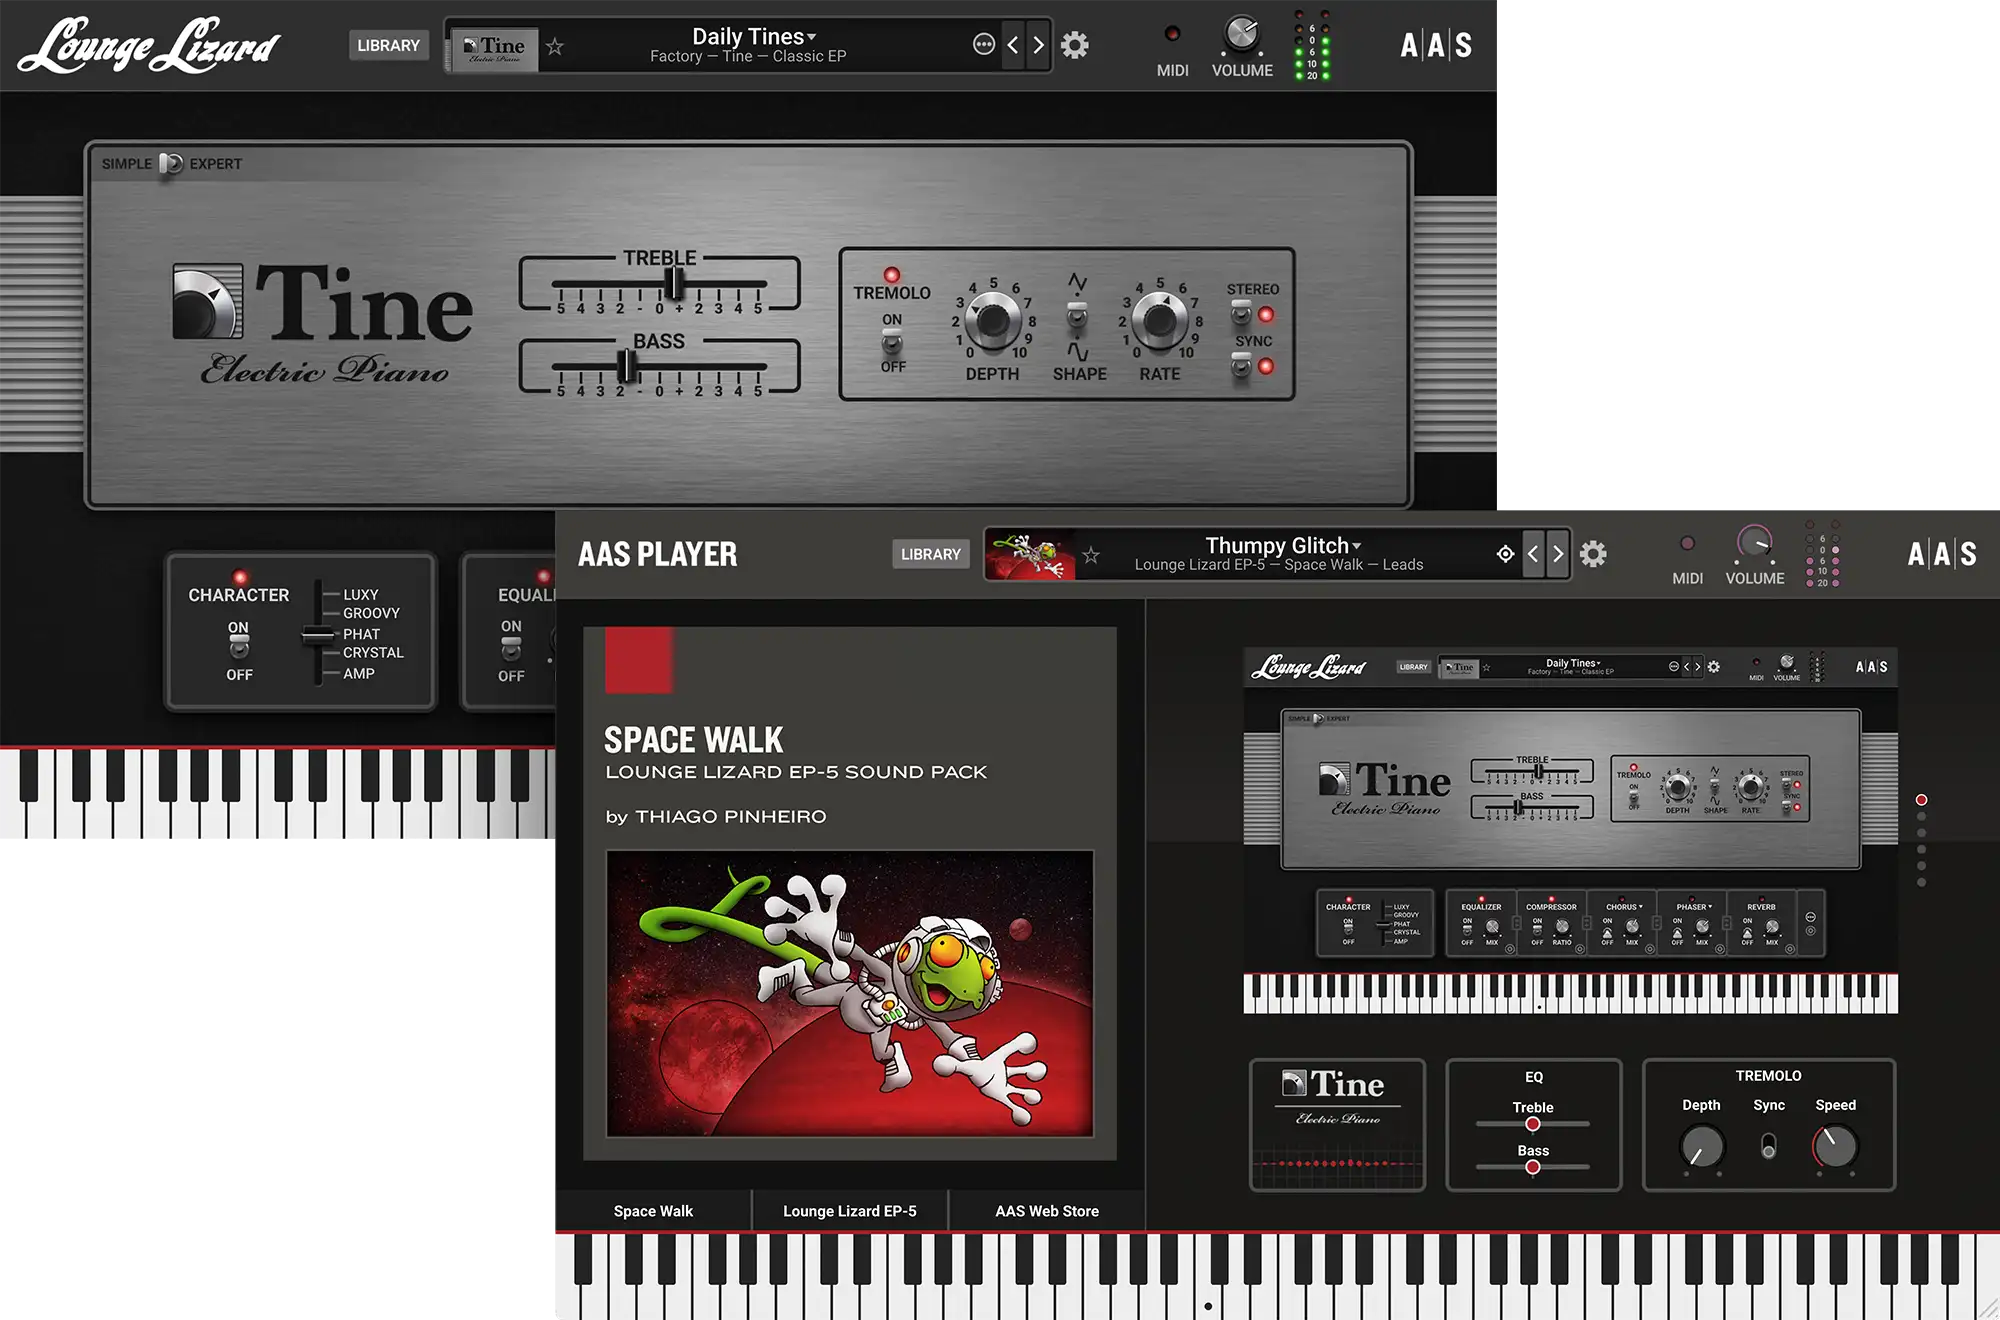The image size is (2000, 1320).
Task: Go to previous preset in Lounge Lizard
Action: [1013, 45]
